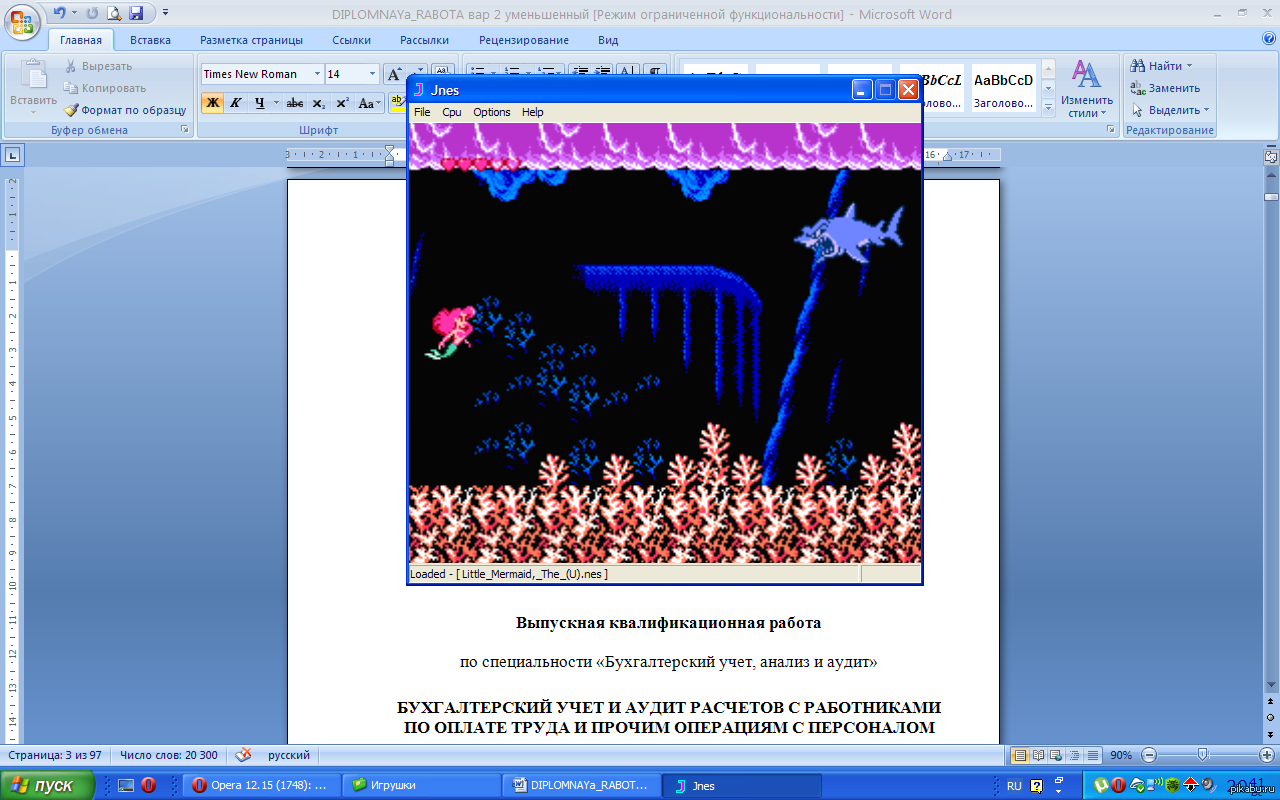Click the русский language indicator

(x=289, y=755)
